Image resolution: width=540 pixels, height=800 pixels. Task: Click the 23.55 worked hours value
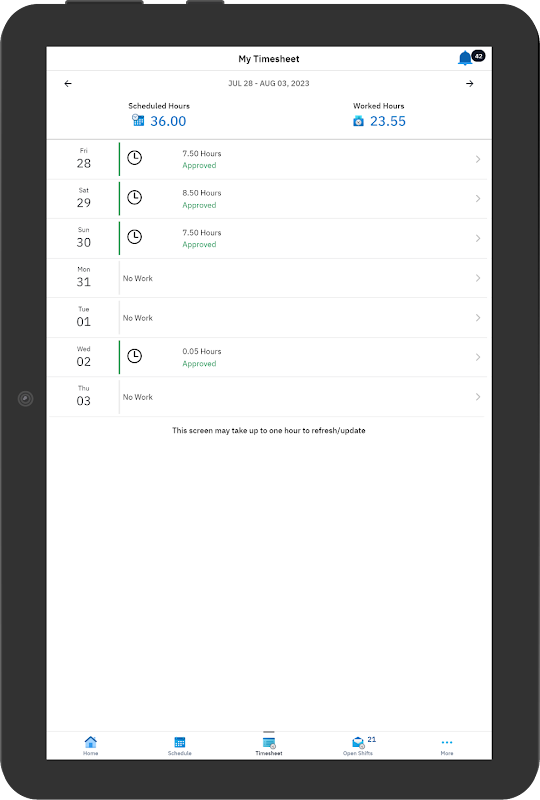point(387,121)
